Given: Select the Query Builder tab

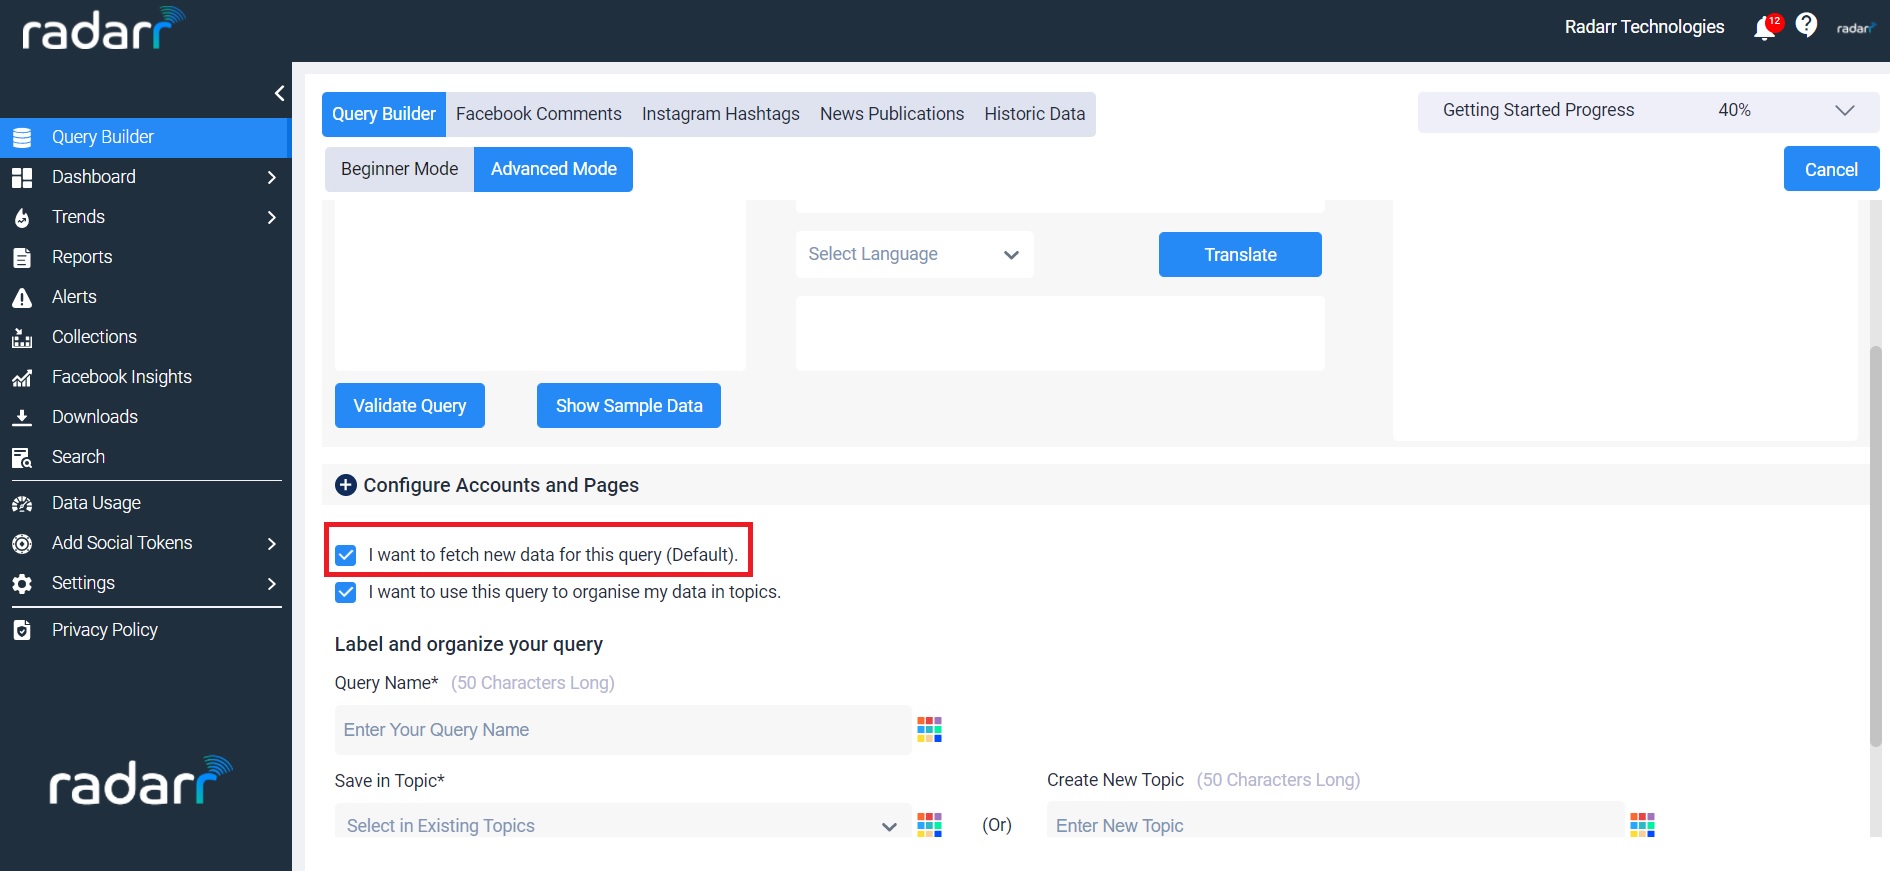Looking at the screenshot, I should (384, 114).
